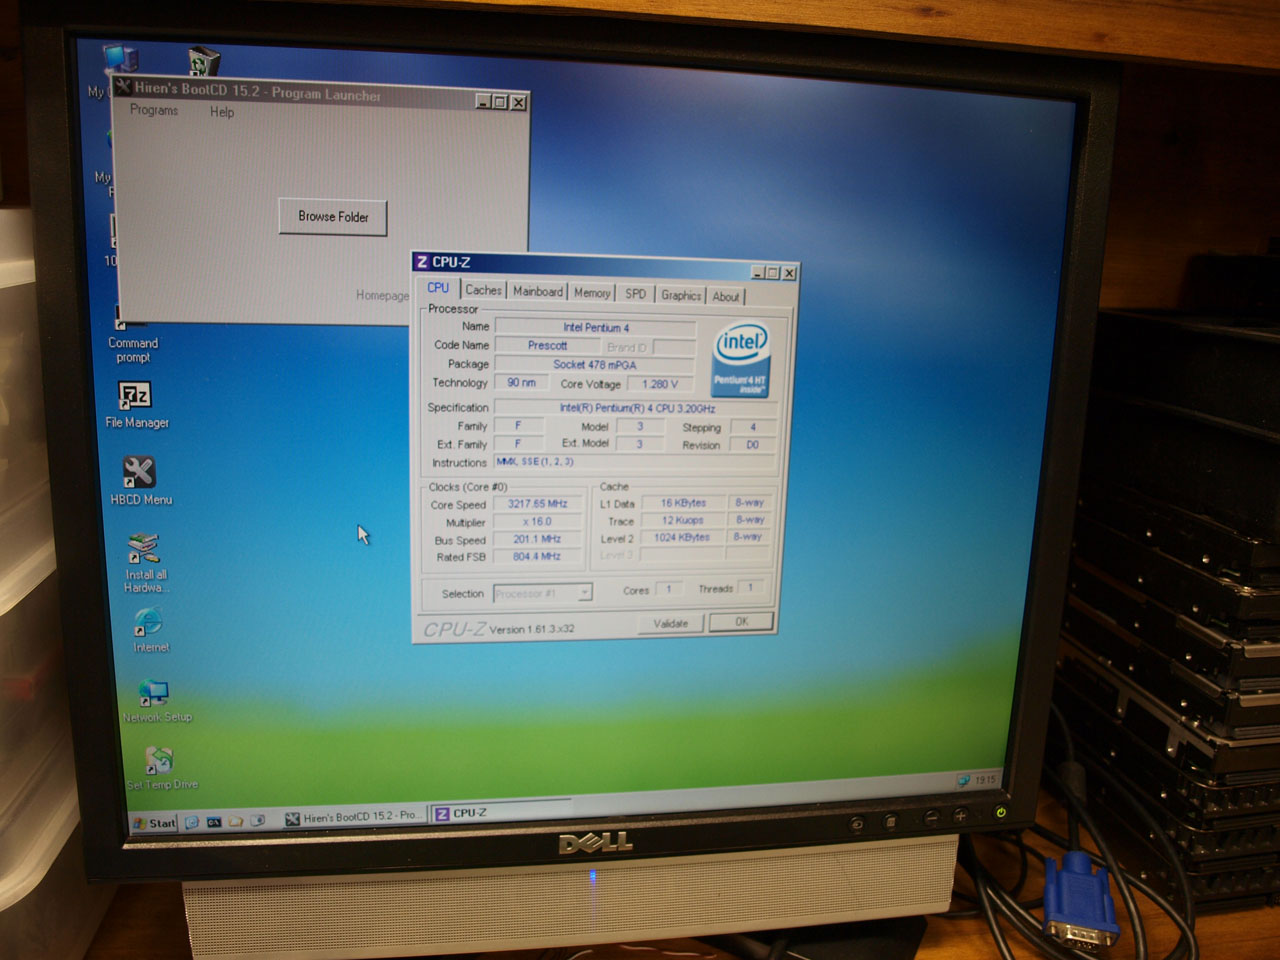Click the Browse Folder button
Image resolution: width=1280 pixels, height=960 pixels.
(x=333, y=216)
